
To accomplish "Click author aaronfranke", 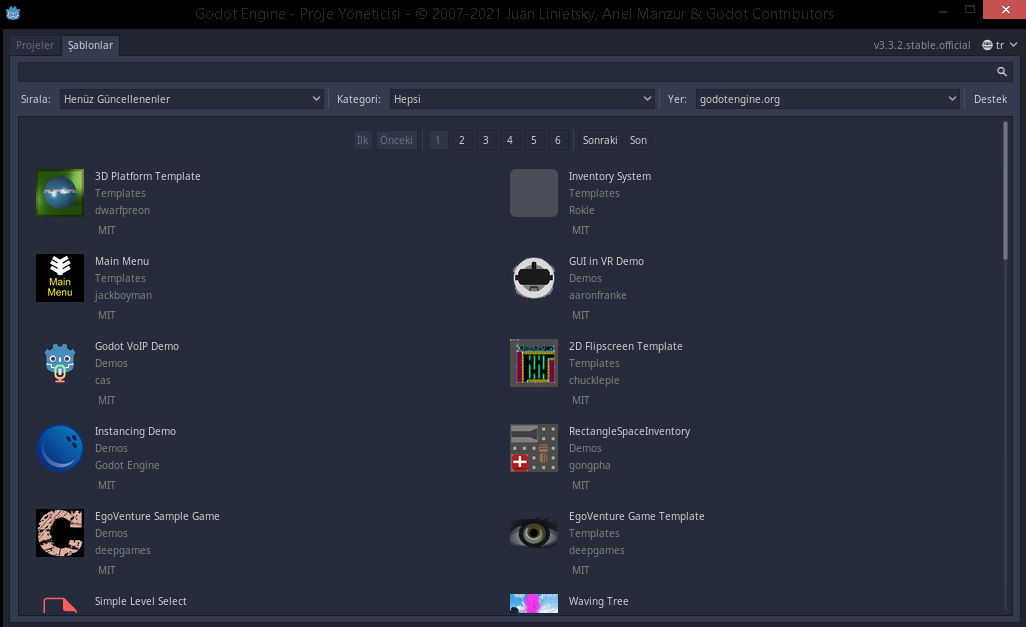I will point(597,295).
